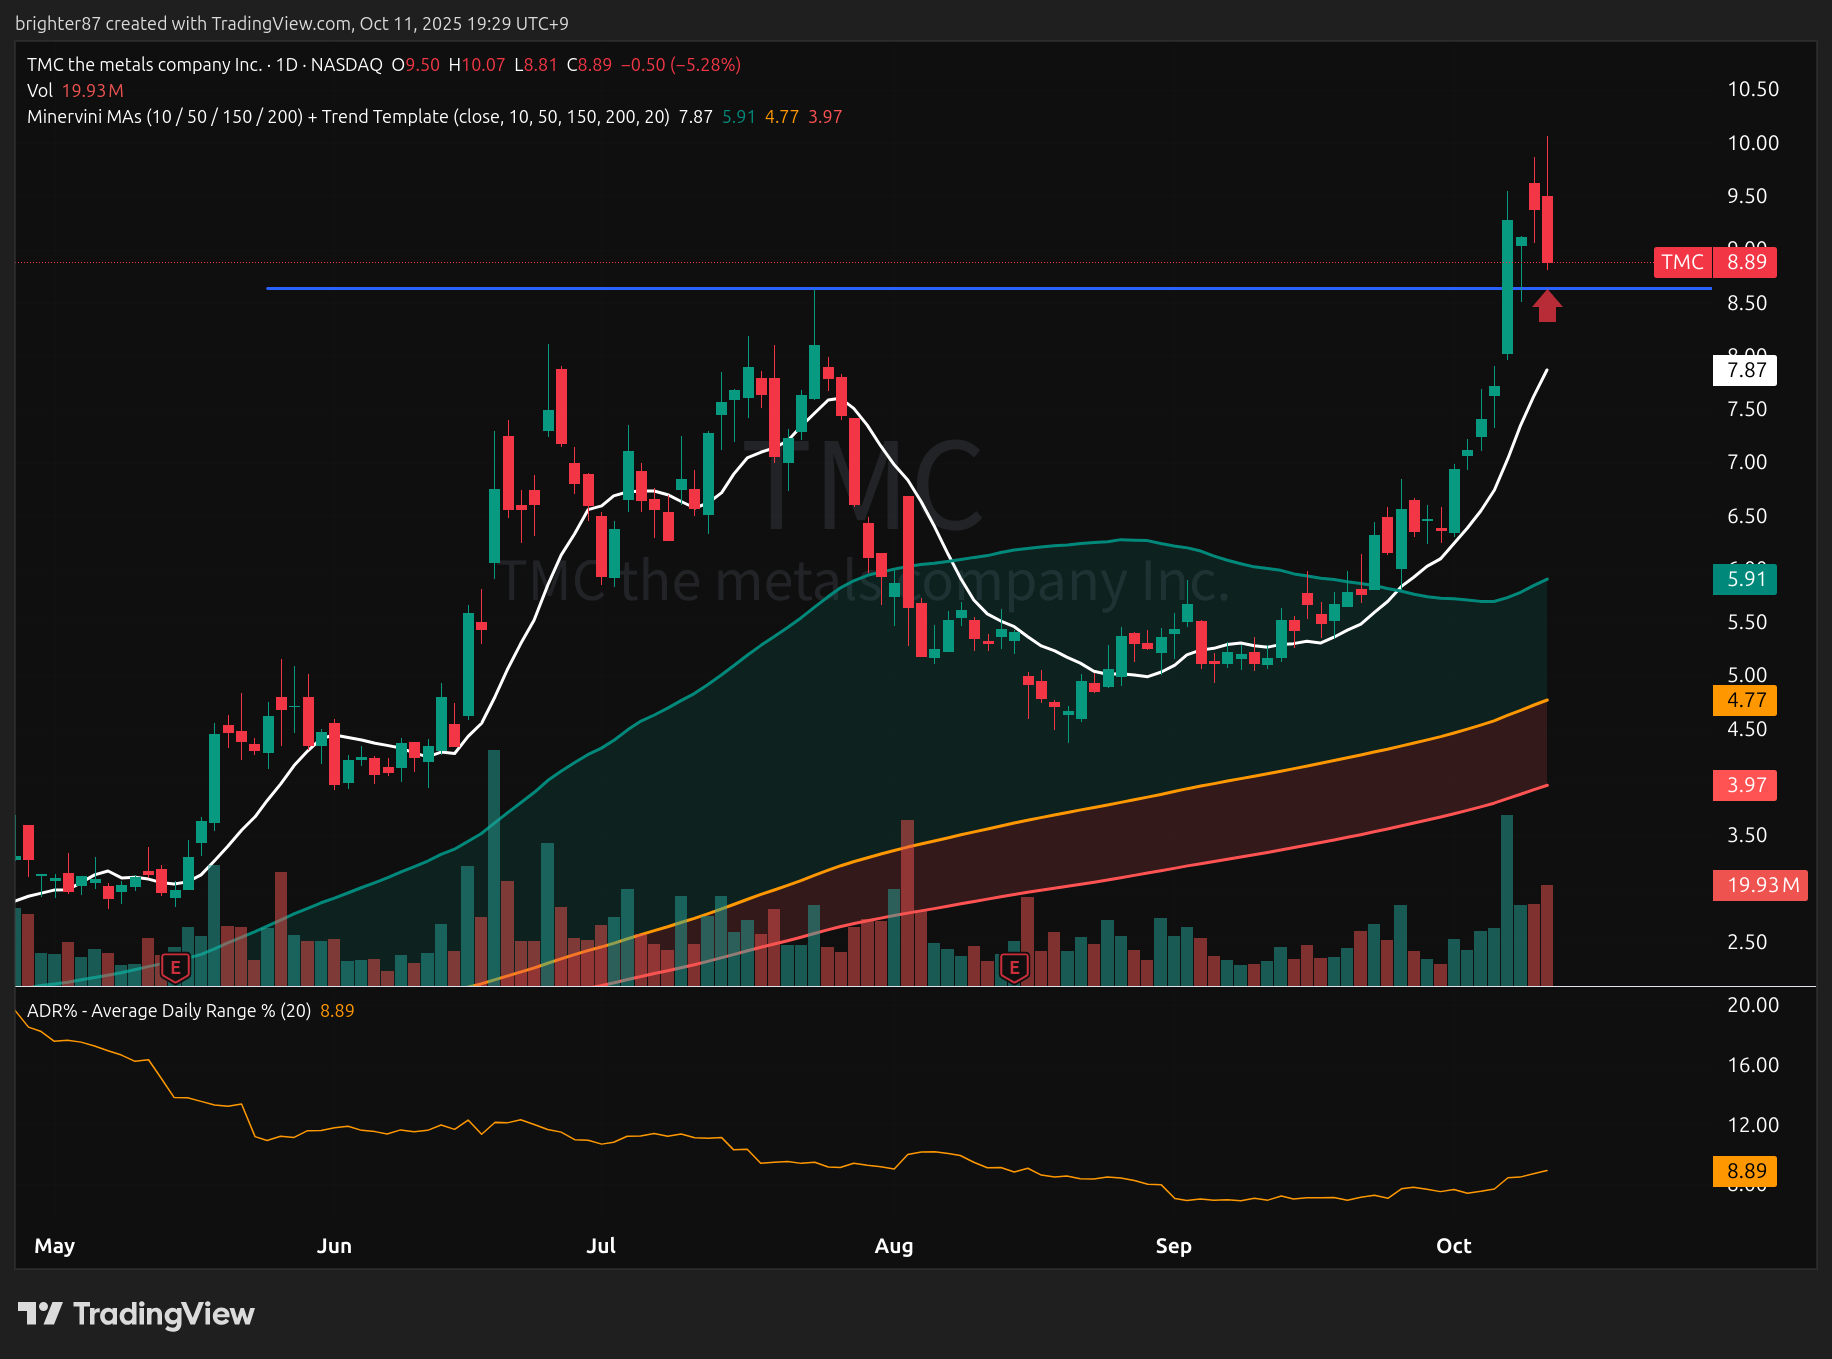
Task: Click the red 3.97 moving average label
Action: pos(1745,785)
